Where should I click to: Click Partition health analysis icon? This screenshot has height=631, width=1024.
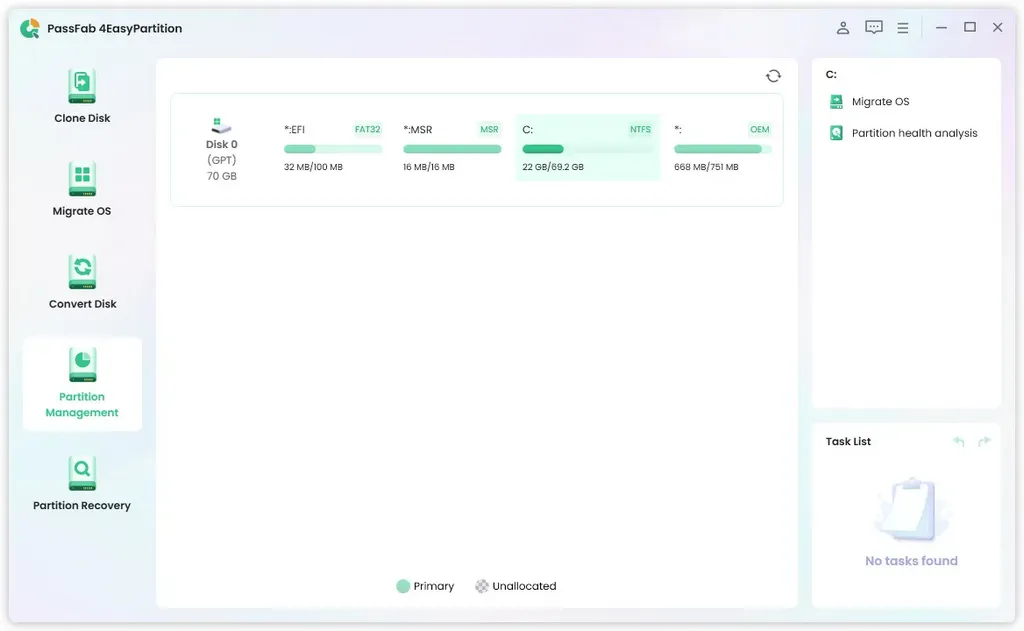836,133
